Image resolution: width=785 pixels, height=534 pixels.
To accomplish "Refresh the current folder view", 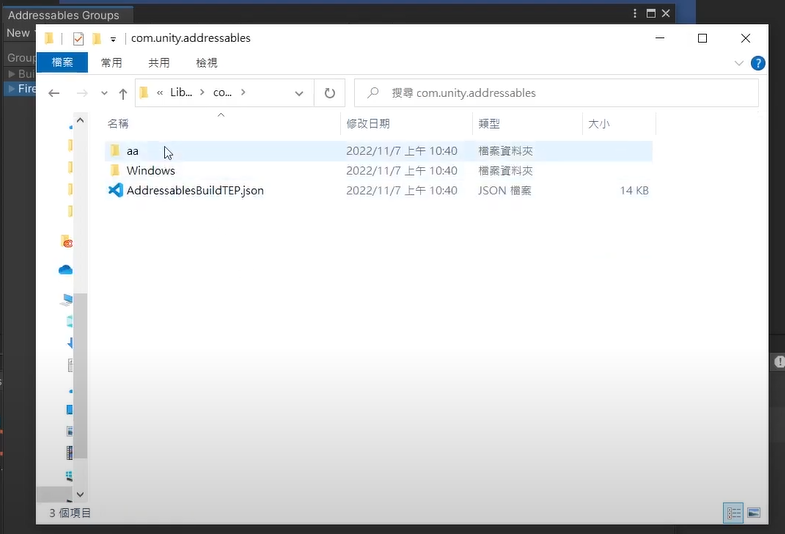I will pos(329,93).
